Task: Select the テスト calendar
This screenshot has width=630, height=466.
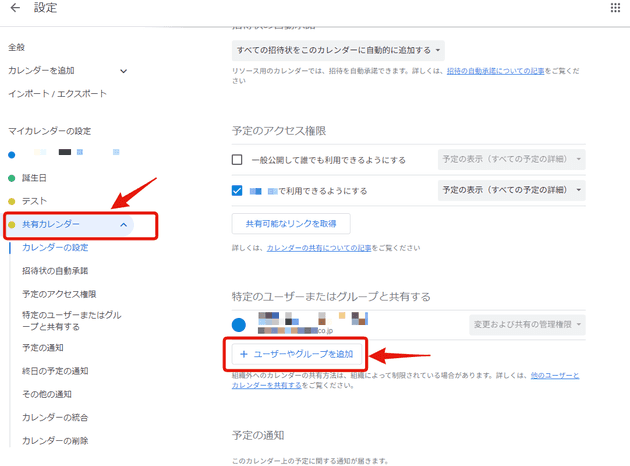Action: tap(34, 201)
